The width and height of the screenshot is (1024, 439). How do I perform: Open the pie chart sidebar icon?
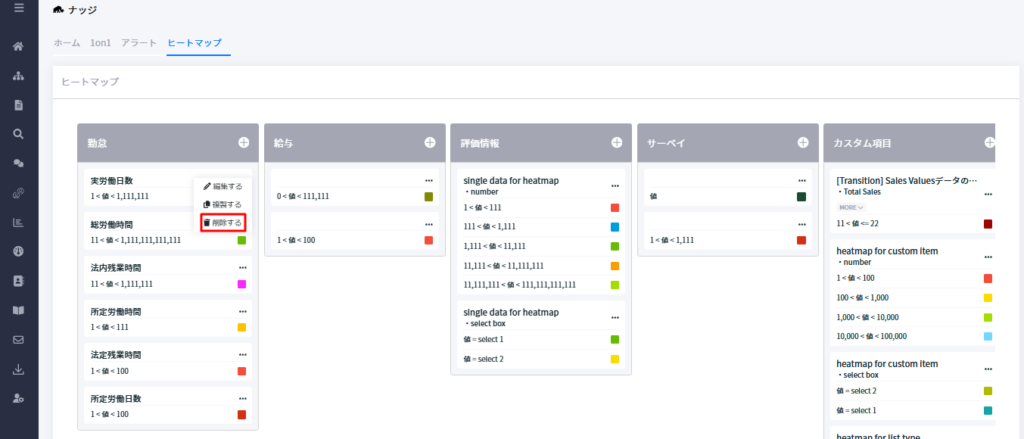click(18, 252)
